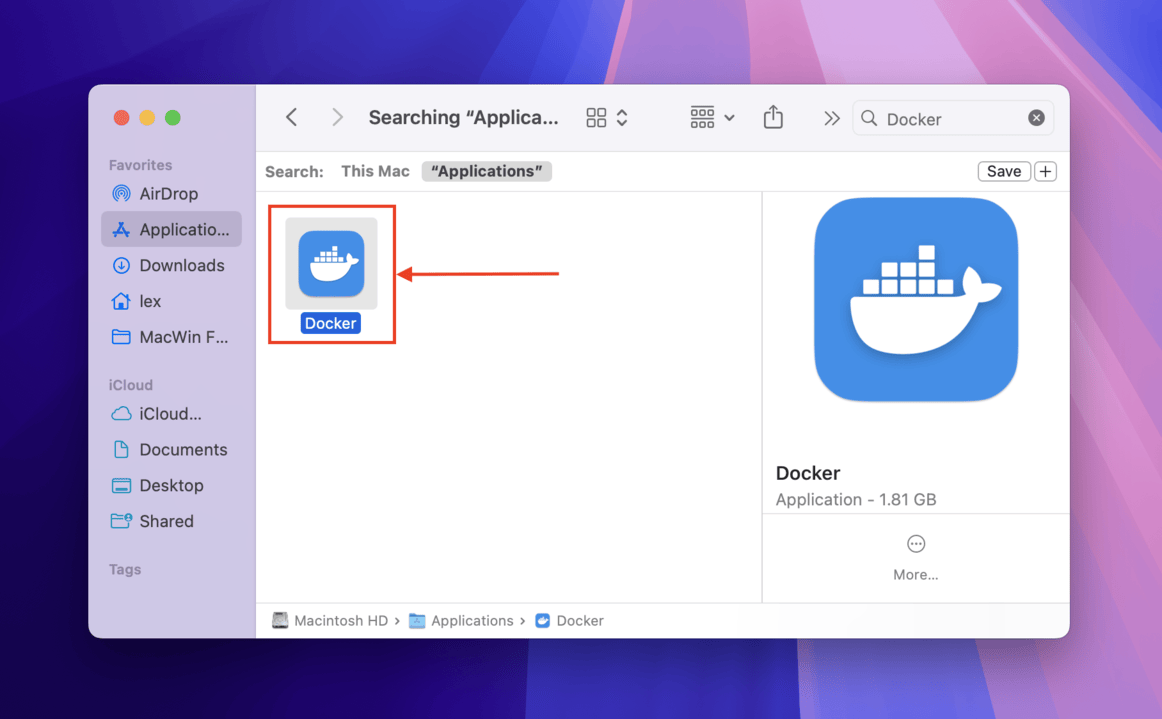Viewport: 1162px width, 719px height.
Task: Click the Documents page icon
Action: [x=121, y=449]
